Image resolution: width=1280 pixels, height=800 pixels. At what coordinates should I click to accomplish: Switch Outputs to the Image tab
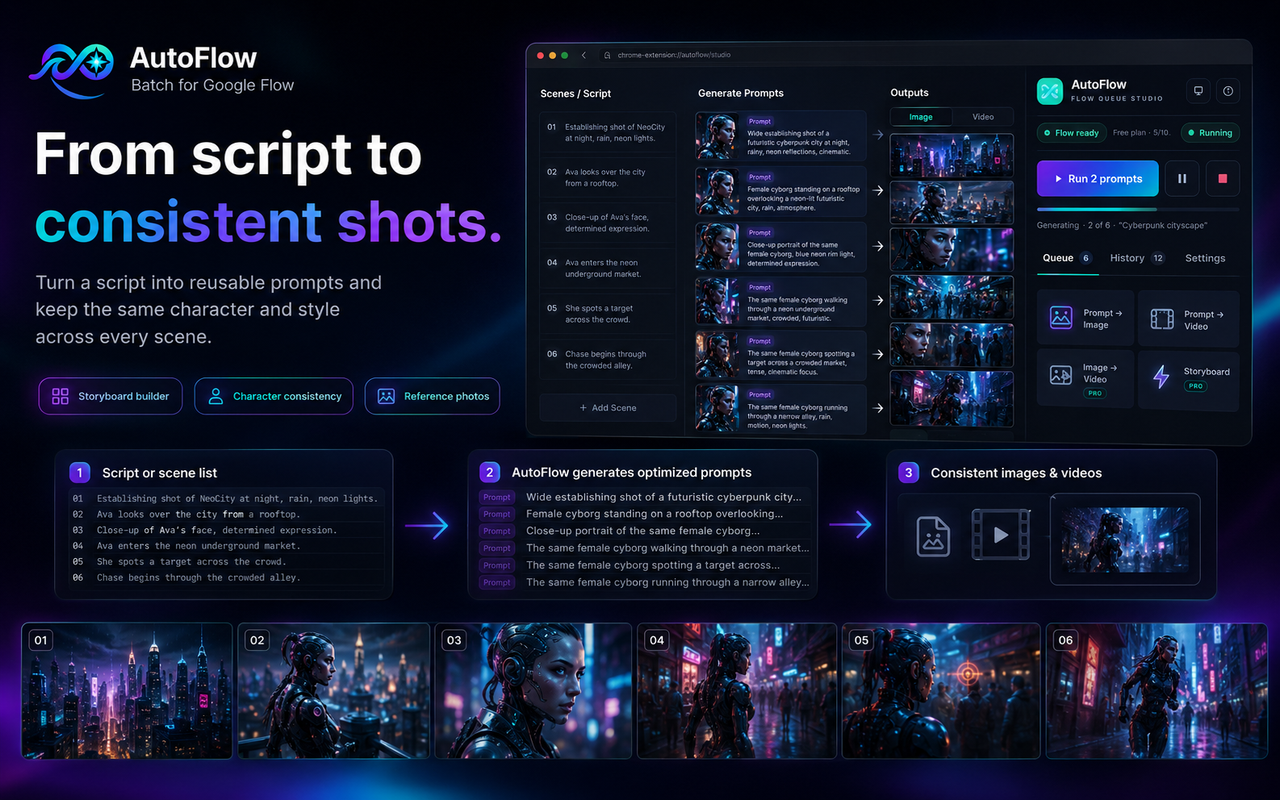pos(921,117)
